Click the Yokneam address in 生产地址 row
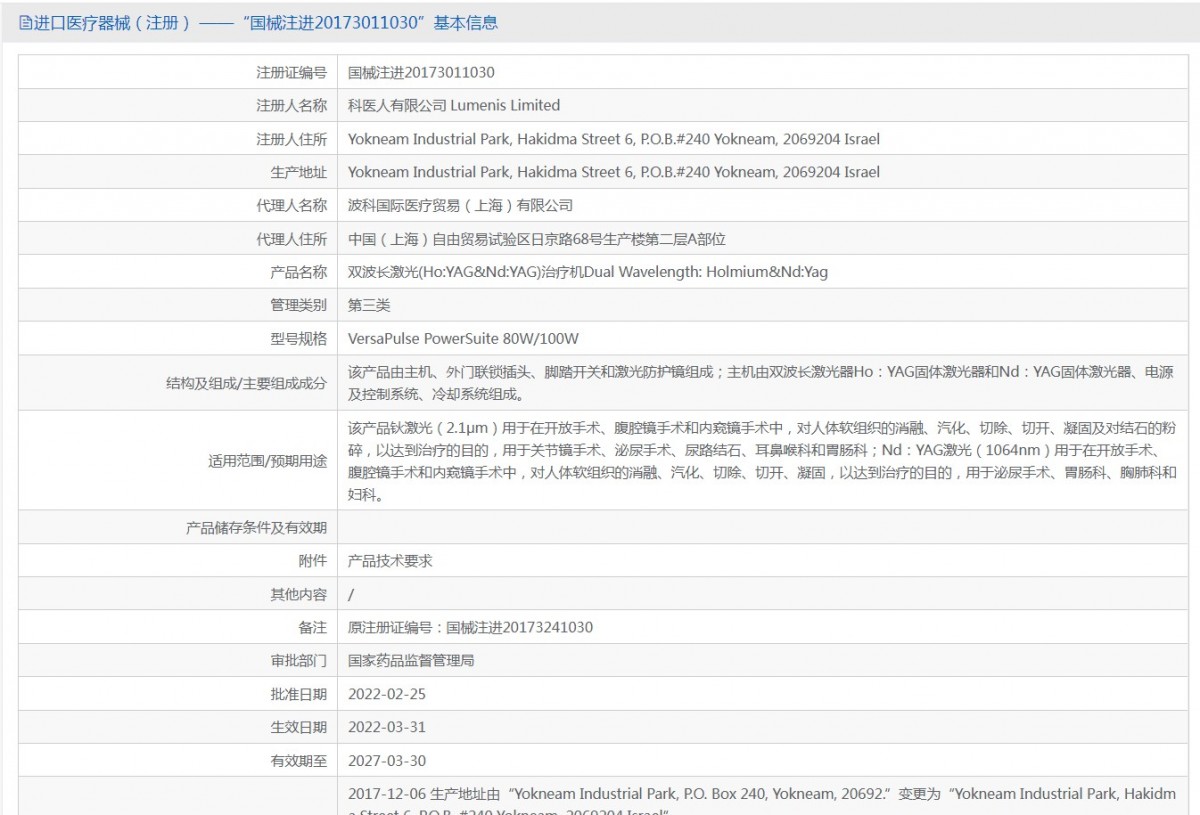This screenshot has width=1200, height=815. pos(614,172)
